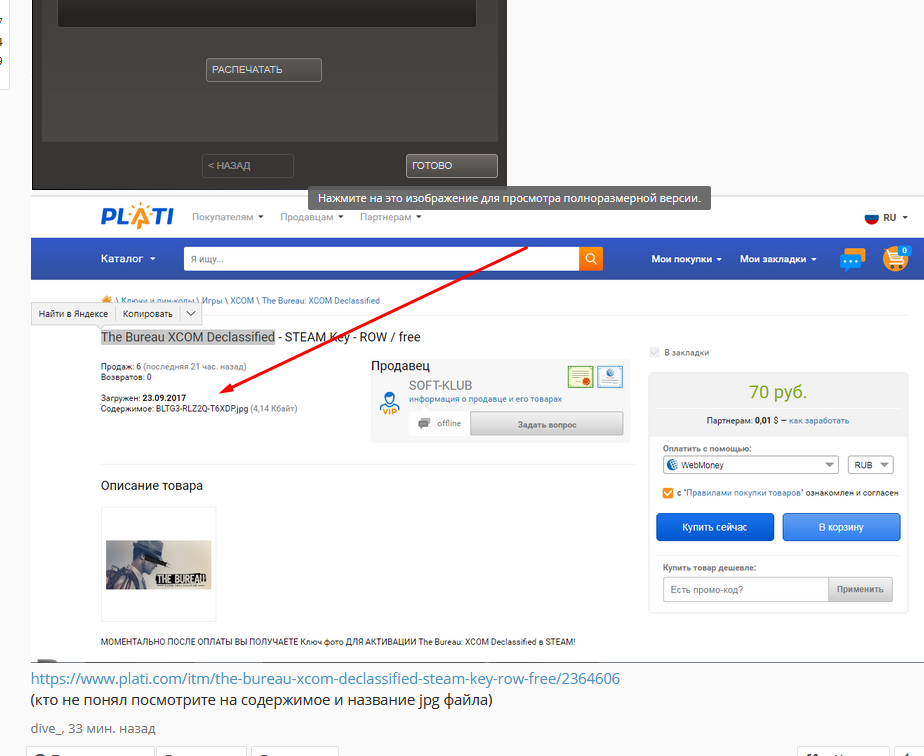This screenshot has width=924, height=756.
Task: Open the Игры breadcrumb link
Action: (212, 301)
